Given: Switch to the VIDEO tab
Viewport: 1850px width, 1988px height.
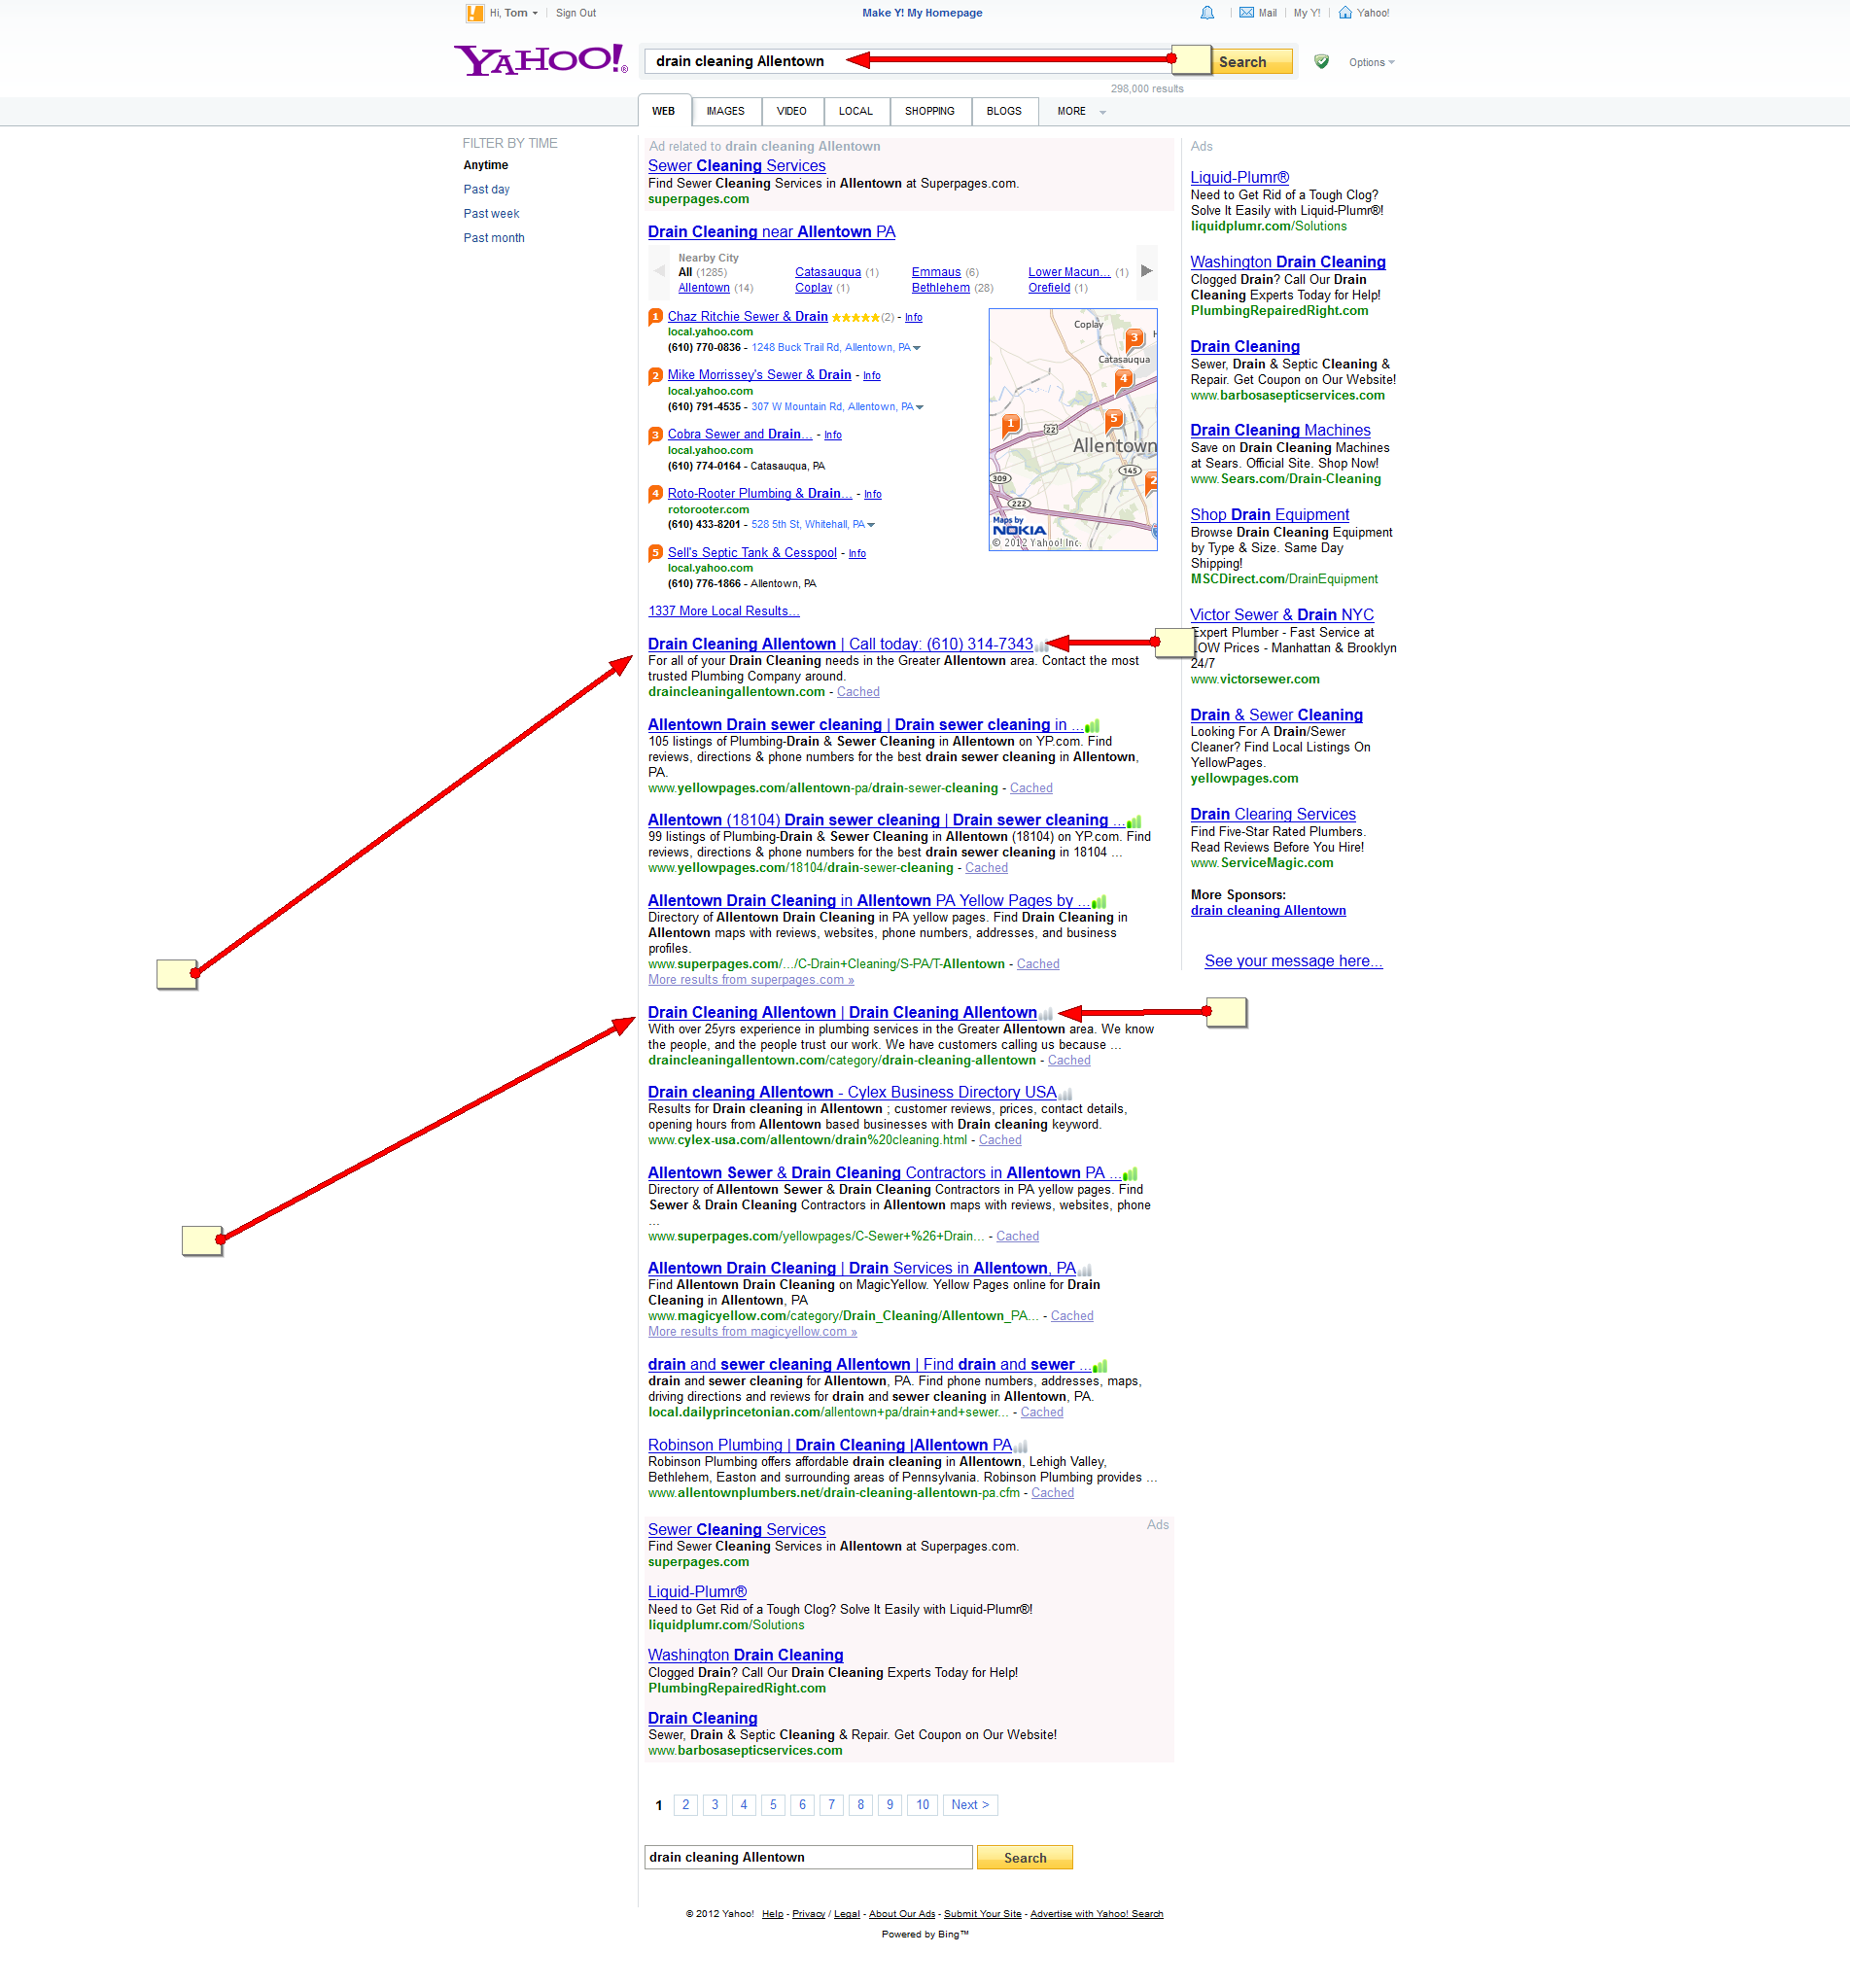Looking at the screenshot, I should pos(792,112).
